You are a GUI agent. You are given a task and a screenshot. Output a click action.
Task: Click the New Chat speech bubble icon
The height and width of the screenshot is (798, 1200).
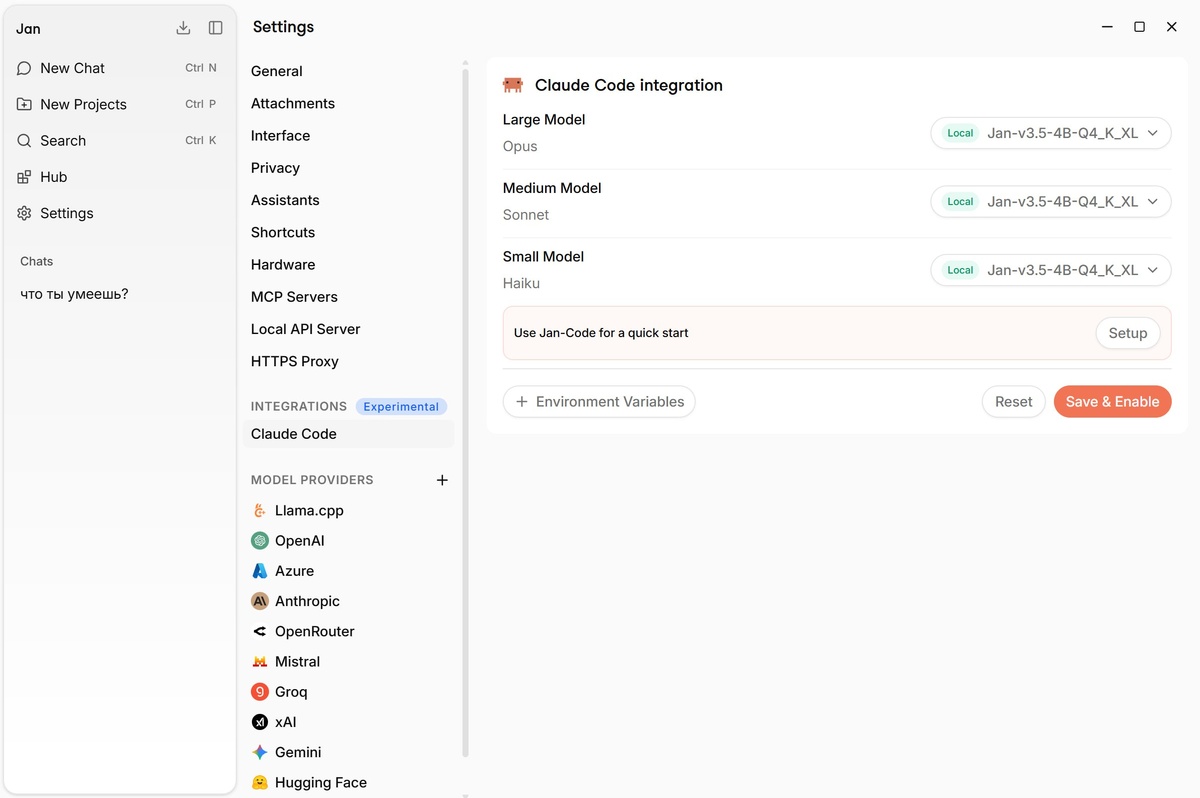click(x=24, y=68)
